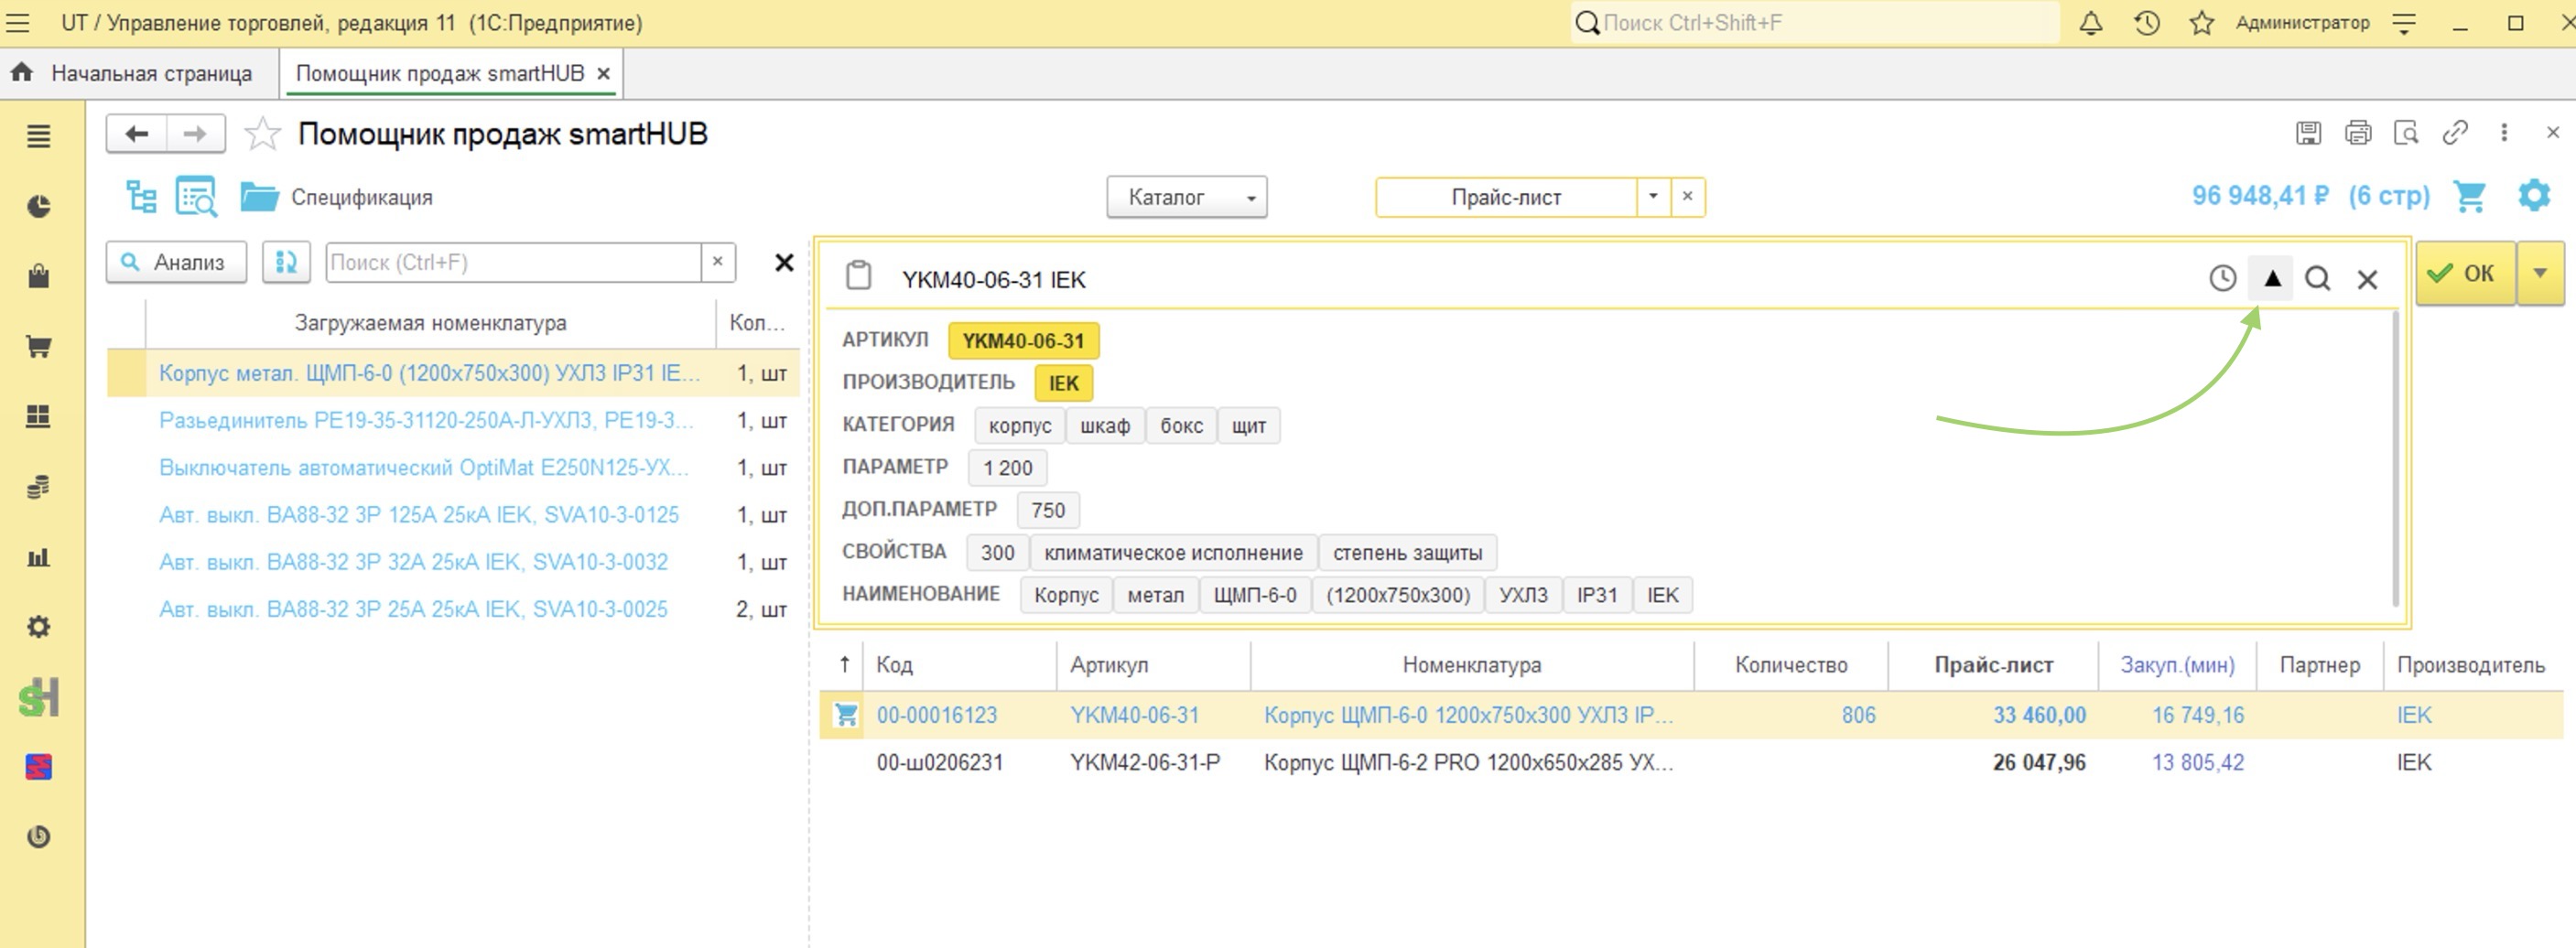Open the Прайс-лист dropdown arrow
Screen dimensions: 2576x948
[1653, 197]
